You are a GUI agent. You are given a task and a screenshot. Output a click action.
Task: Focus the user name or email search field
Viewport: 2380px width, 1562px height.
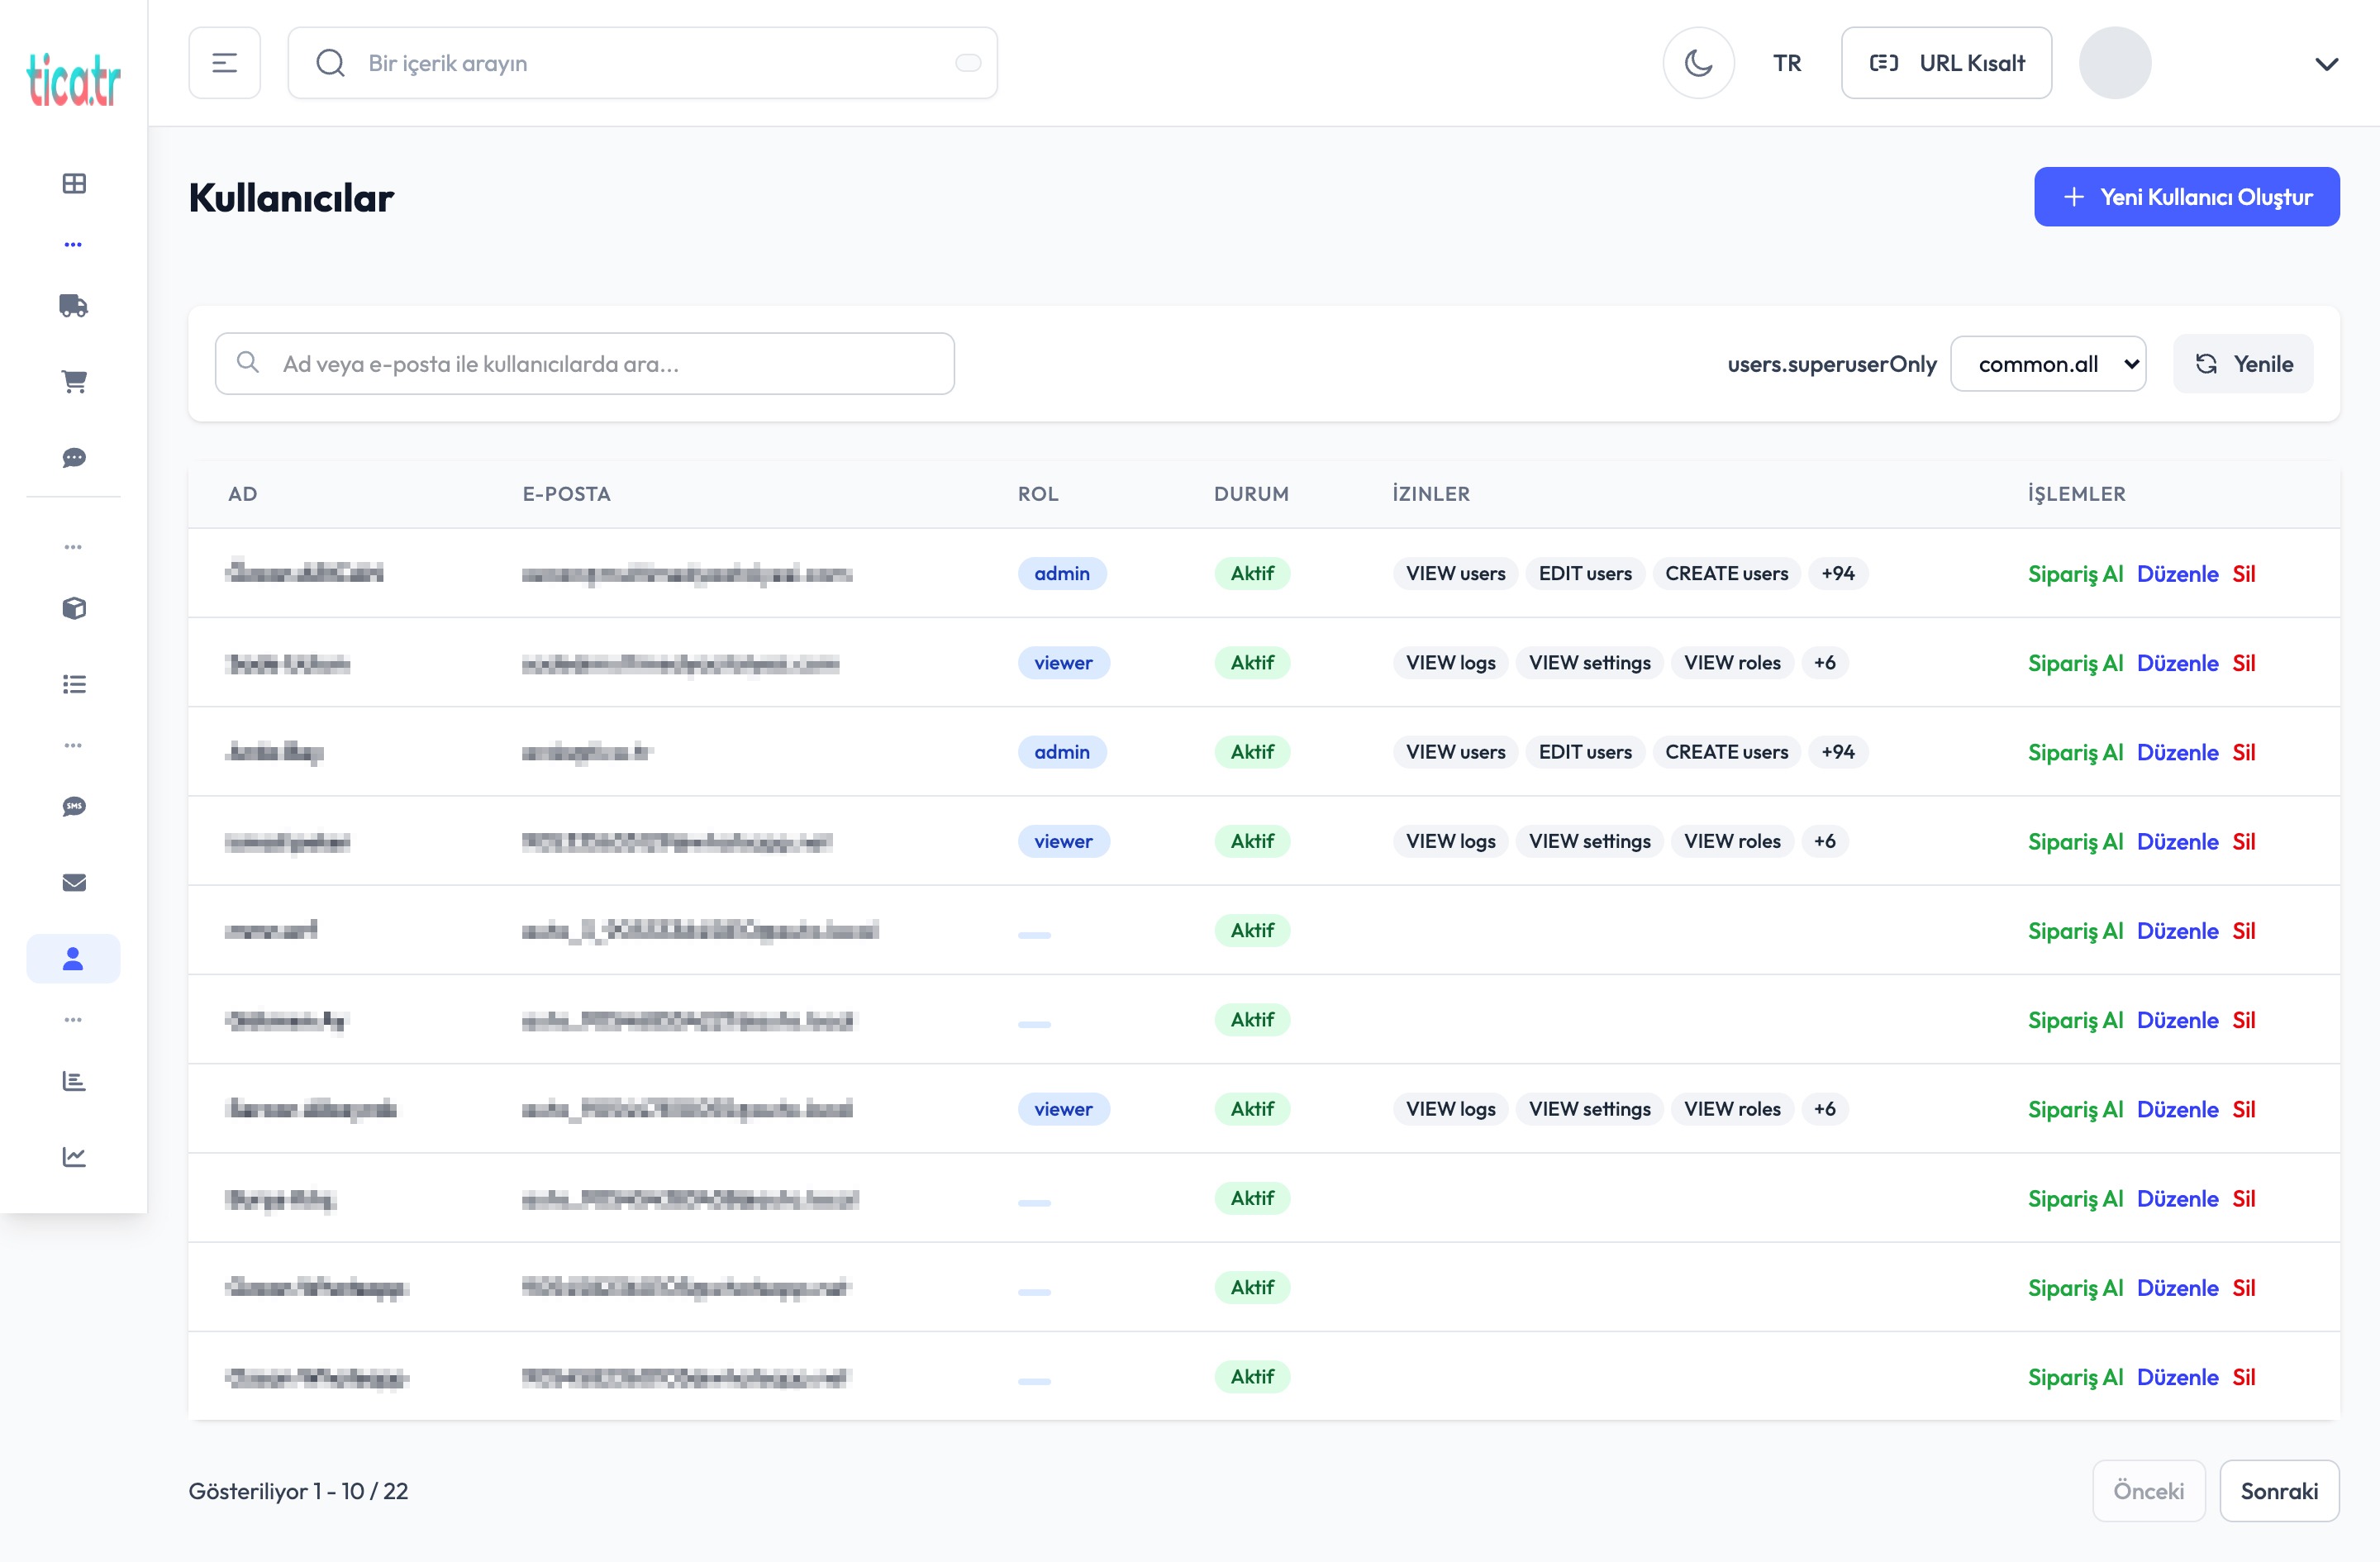[584, 364]
